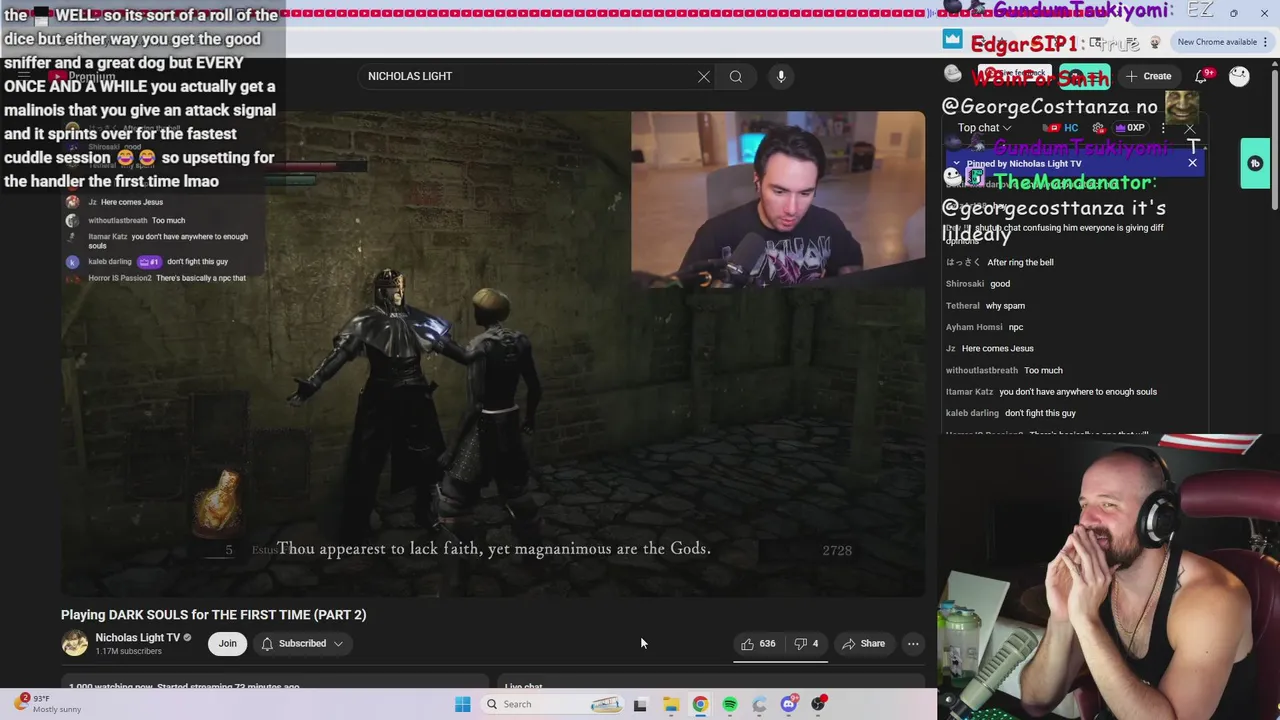This screenshot has height=720, width=1280.
Task: Open Chrome's three-dot menu
Action: click(1265, 42)
